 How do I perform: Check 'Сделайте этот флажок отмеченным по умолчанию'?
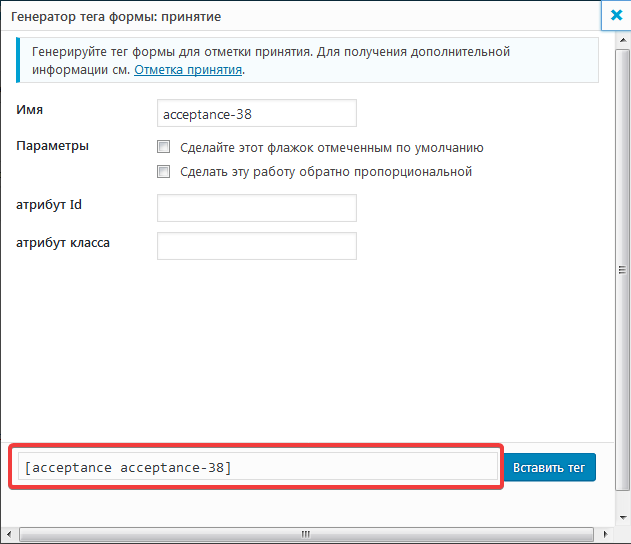163,147
